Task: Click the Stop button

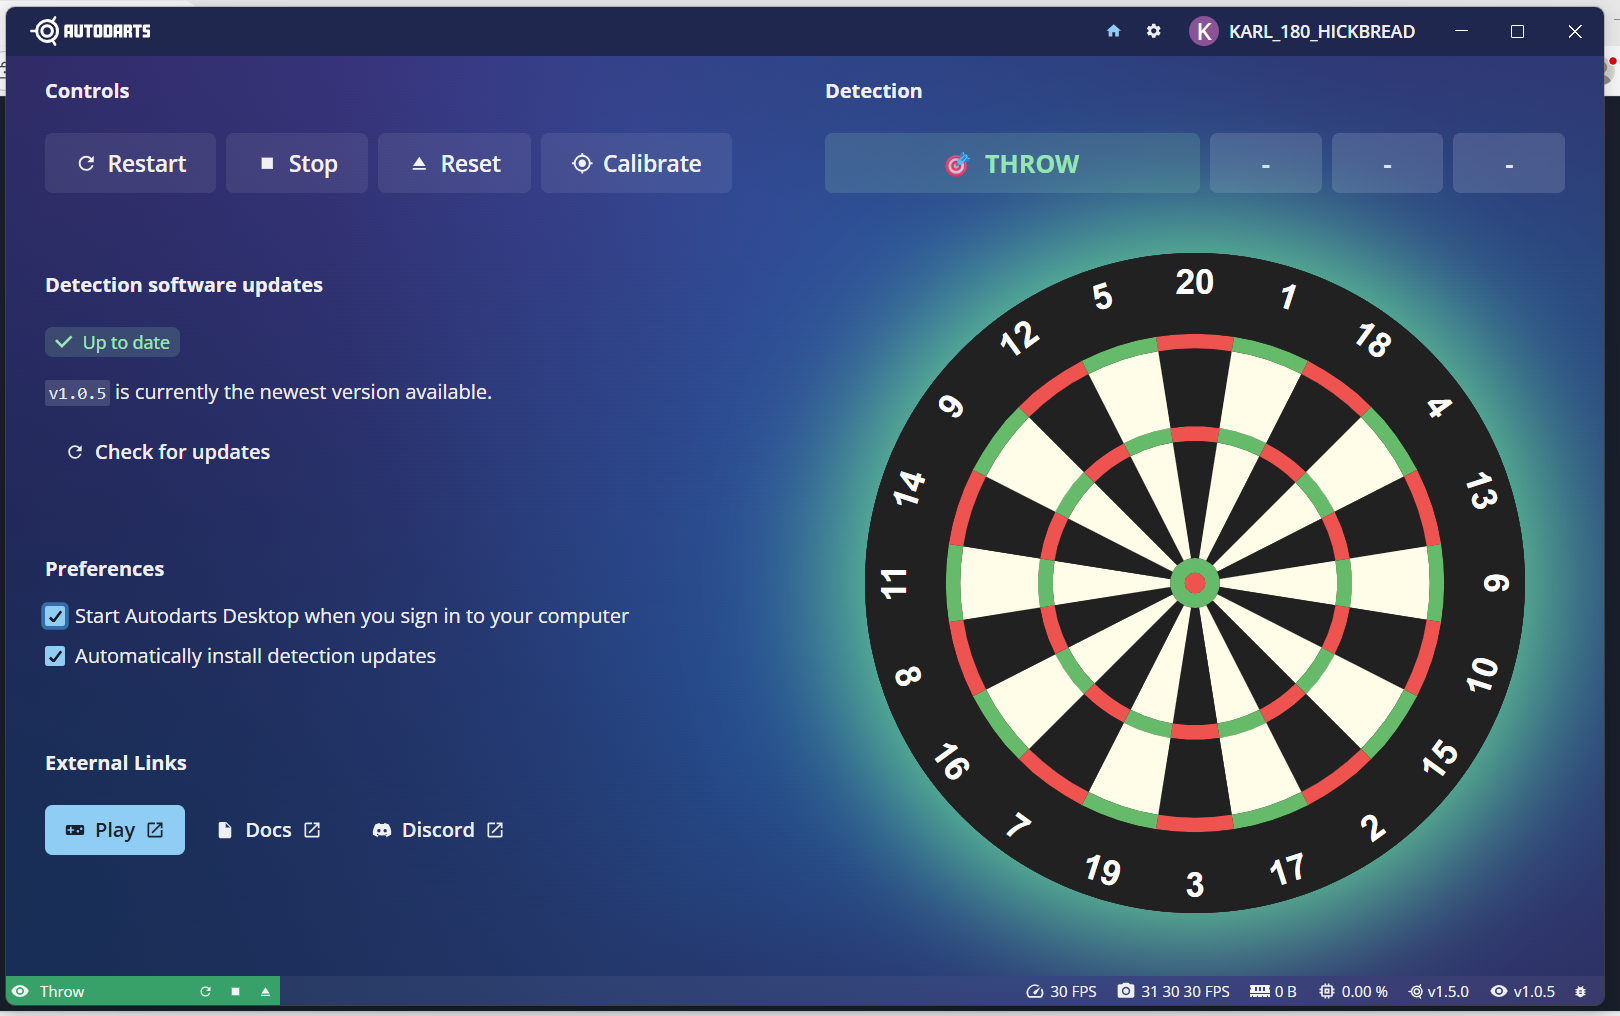Action: [297, 163]
